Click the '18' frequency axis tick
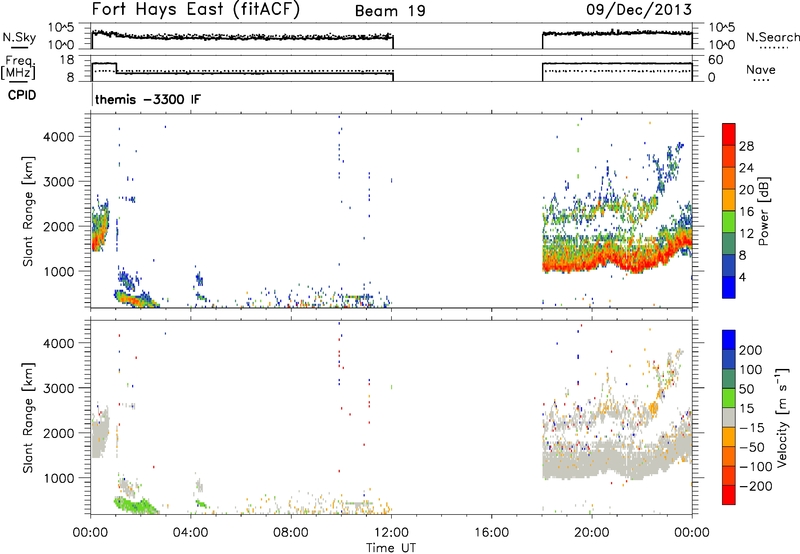The image size is (800, 554). 67,60
